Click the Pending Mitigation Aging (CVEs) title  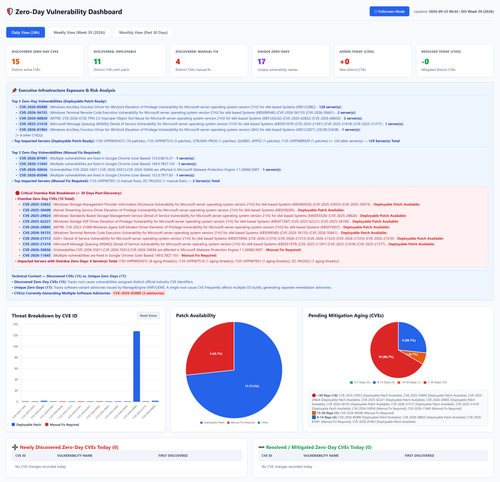pyautogui.click(x=346, y=315)
